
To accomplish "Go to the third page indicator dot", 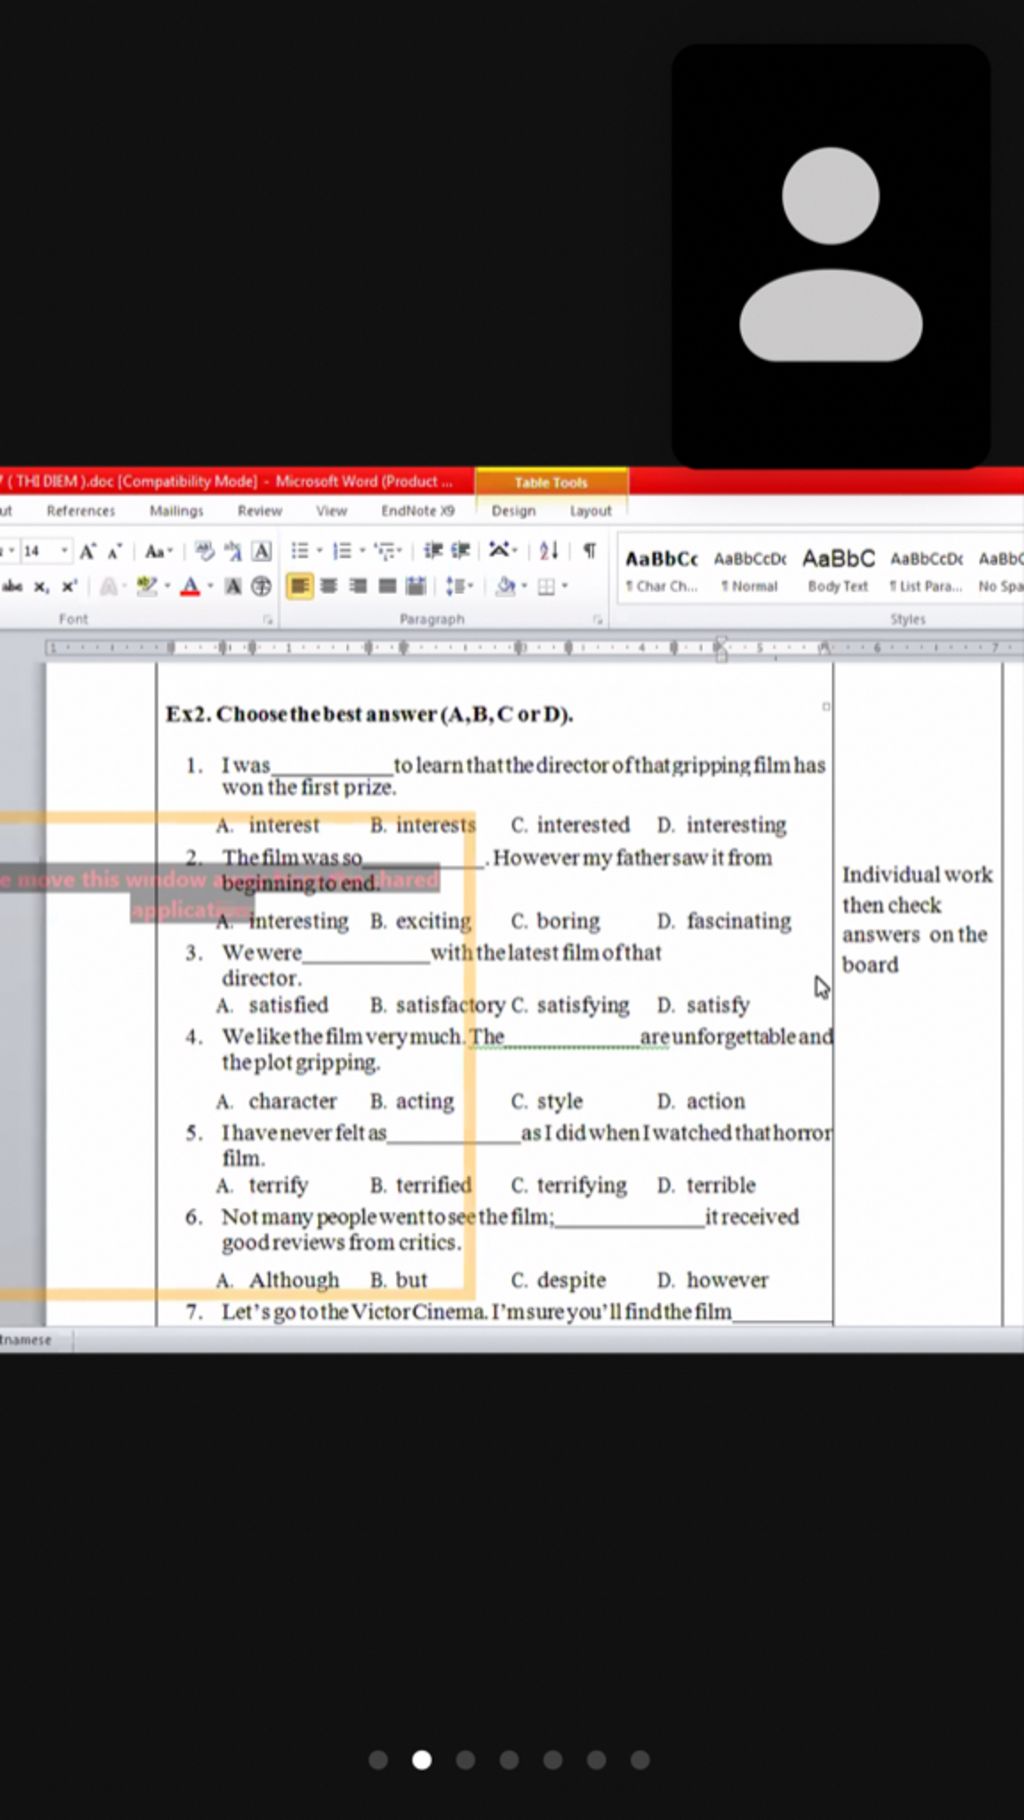I will tap(465, 1760).
